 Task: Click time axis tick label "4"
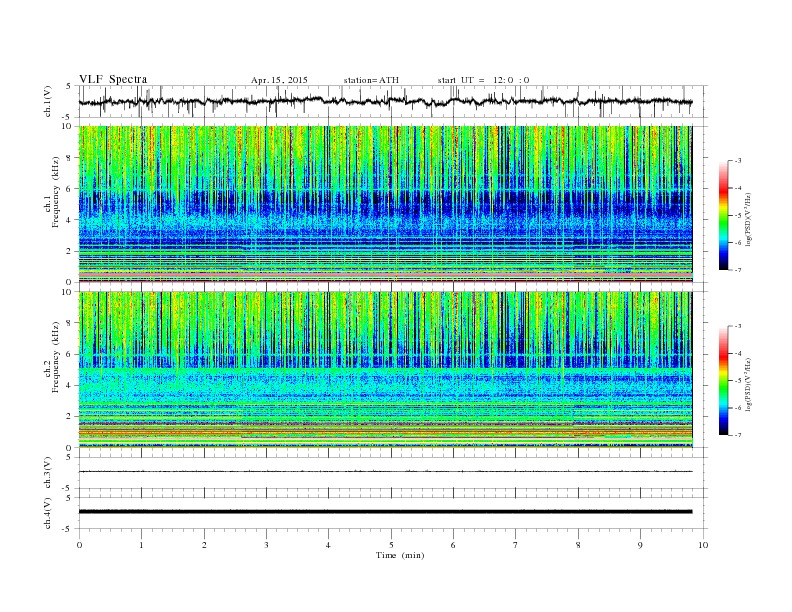pyautogui.click(x=328, y=545)
